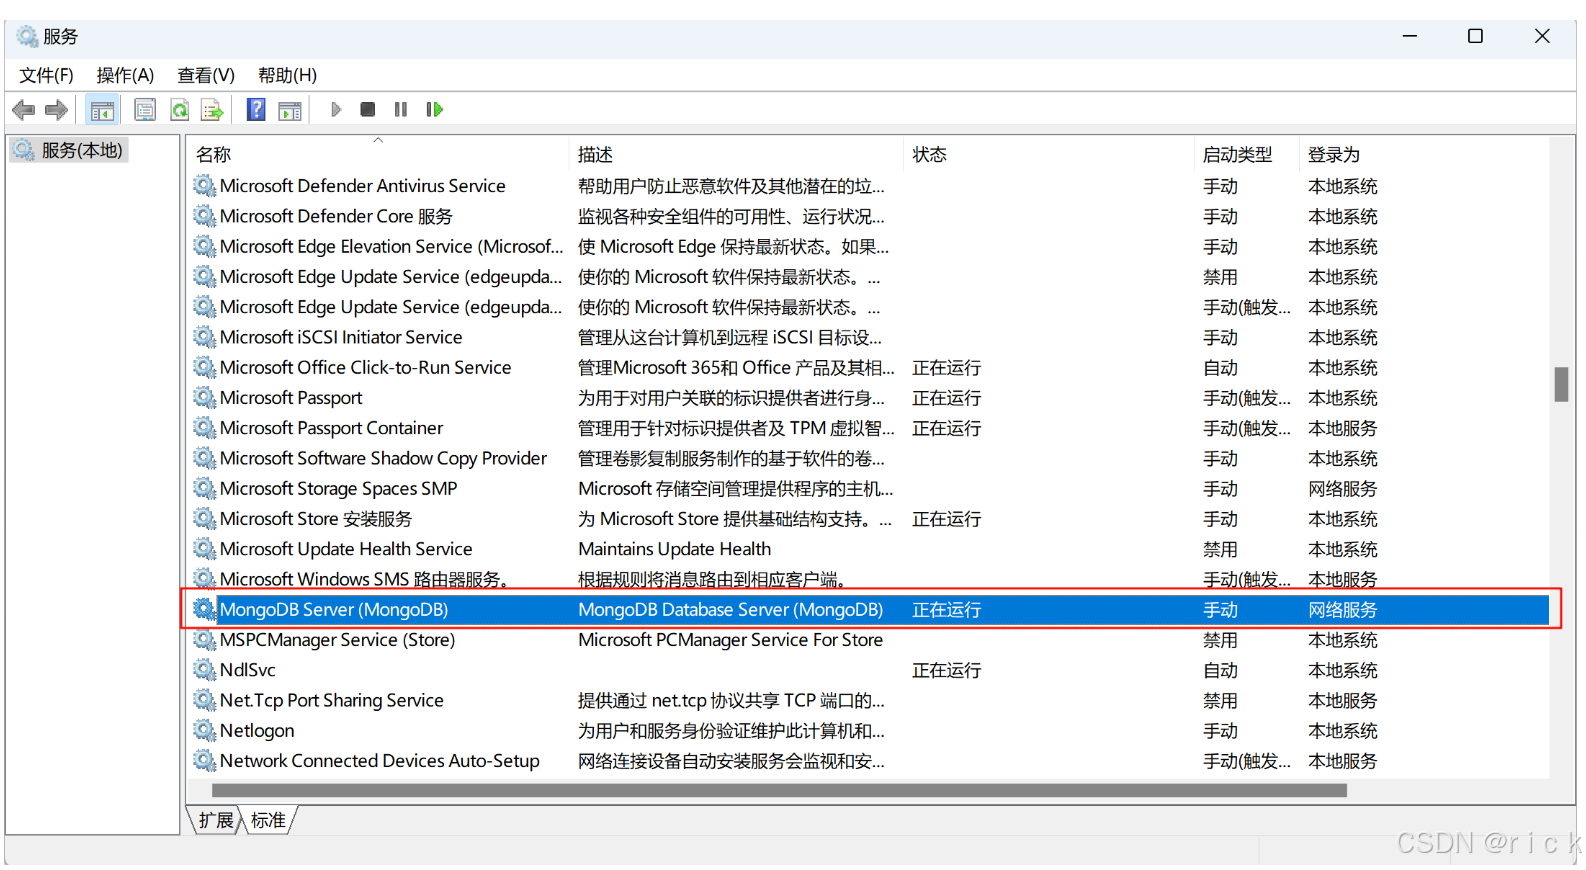The image size is (1586, 870).
Task: Click gear icon of Microsoft Defender Antivirus Service
Action: 205,185
